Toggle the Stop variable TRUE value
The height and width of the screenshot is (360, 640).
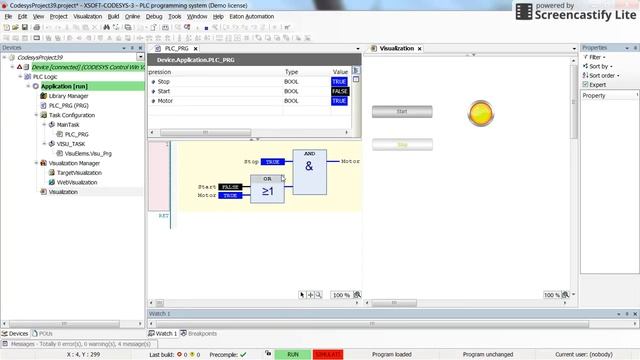(339, 82)
